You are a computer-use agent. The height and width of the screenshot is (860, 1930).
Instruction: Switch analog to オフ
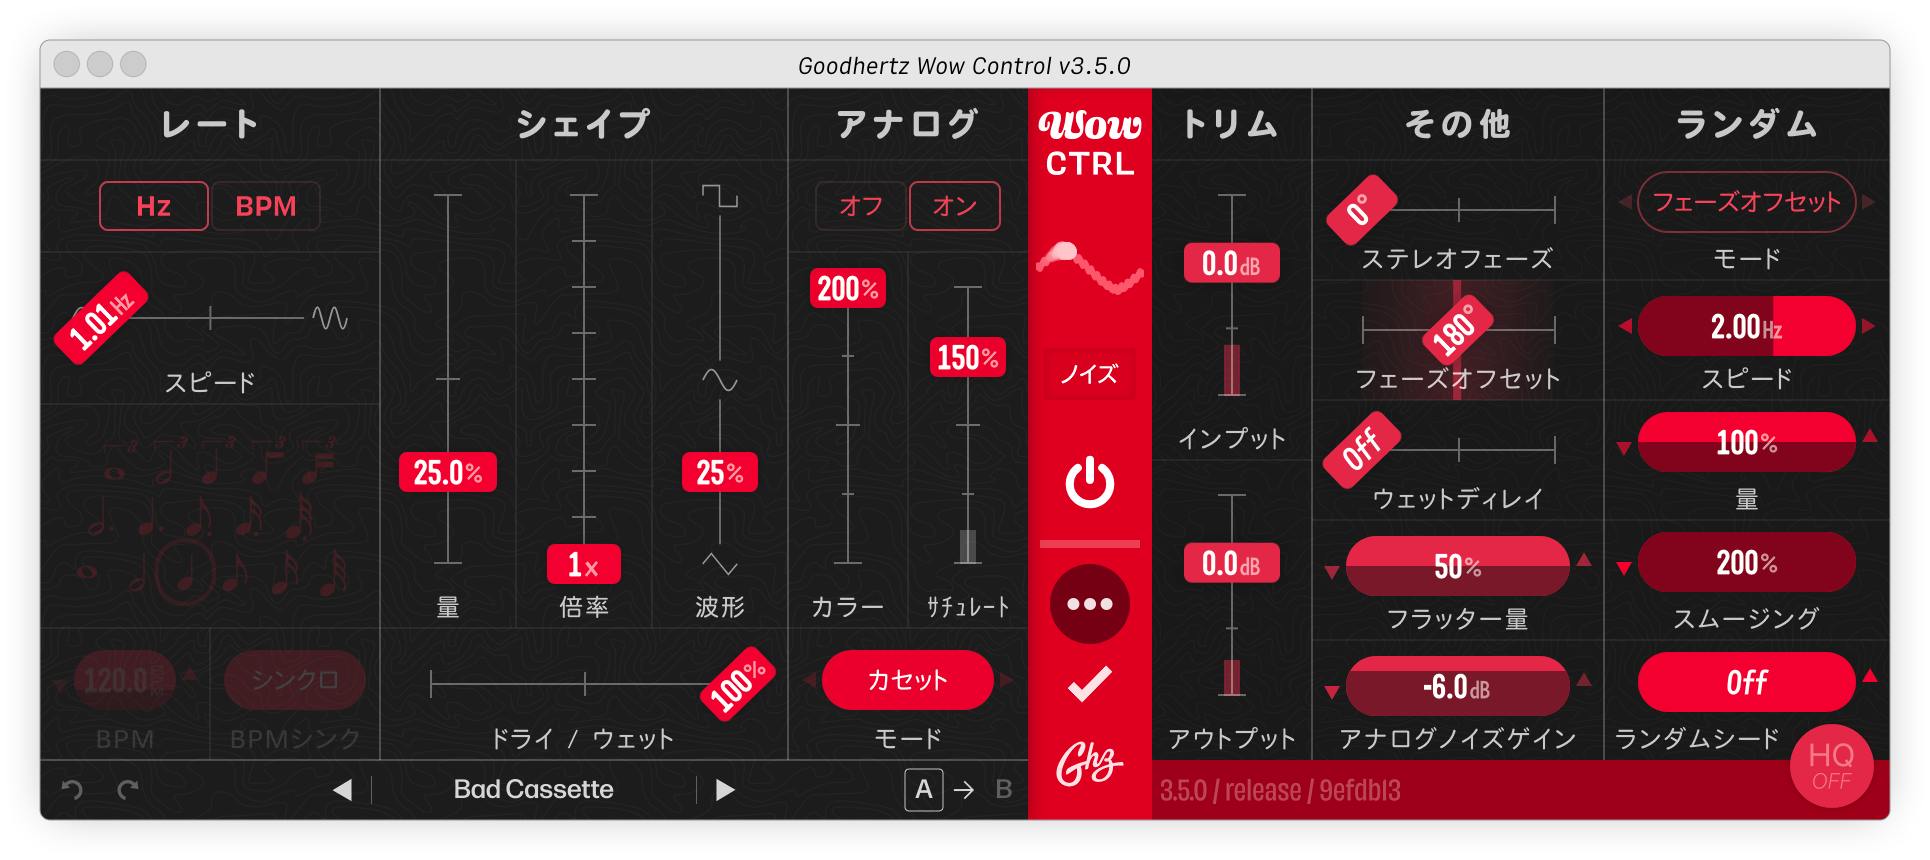pyautogui.click(x=860, y=206)
